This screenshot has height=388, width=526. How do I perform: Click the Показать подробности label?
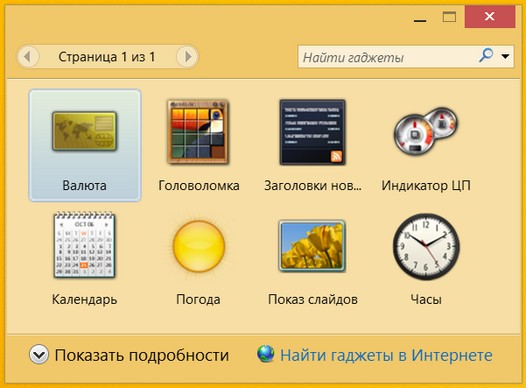[142, 355]
